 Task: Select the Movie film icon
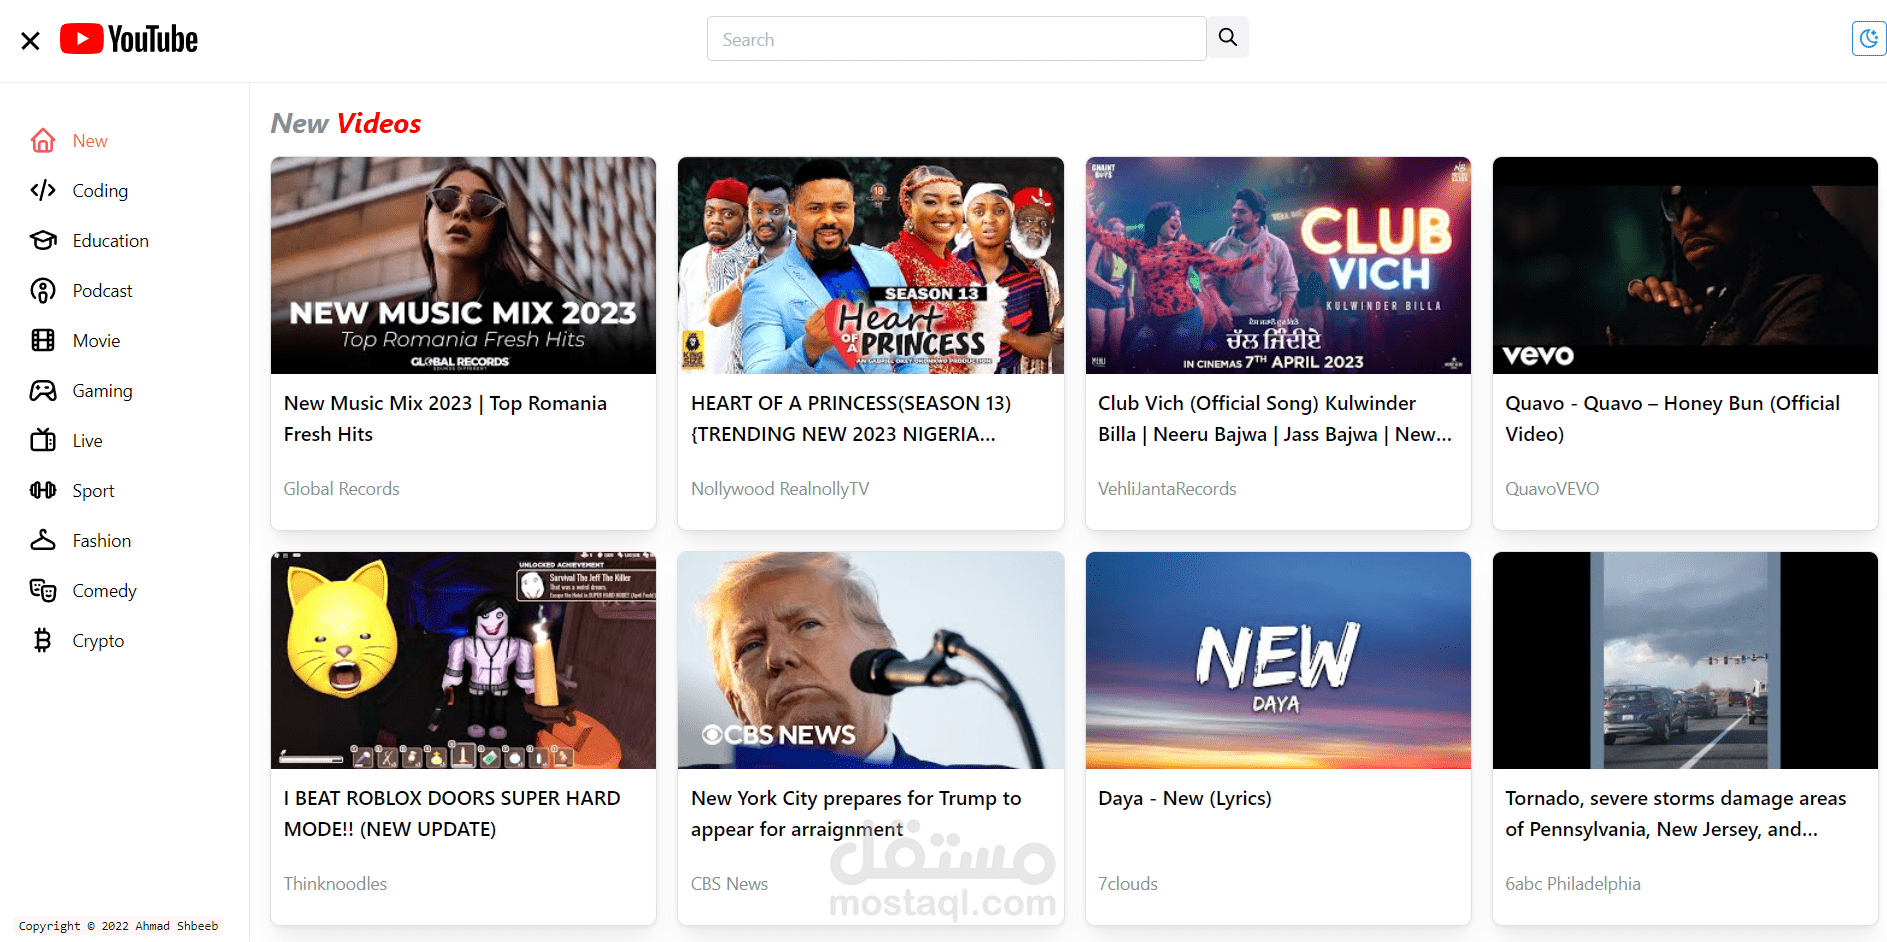click(43, 341)
